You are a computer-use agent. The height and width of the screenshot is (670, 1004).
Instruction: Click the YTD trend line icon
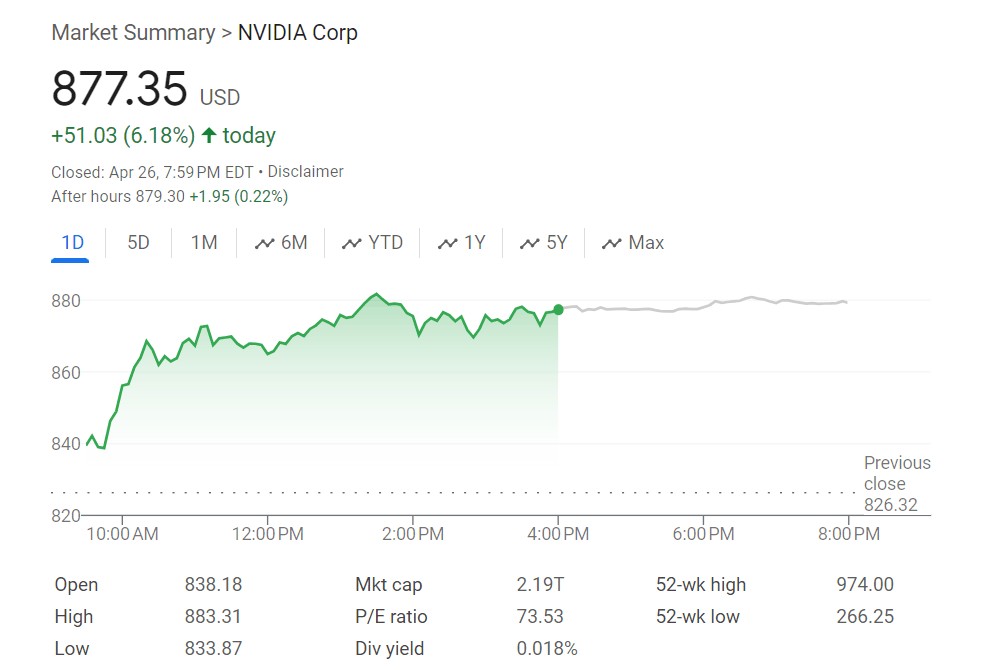pyautogui.click(x=351, y=244)
